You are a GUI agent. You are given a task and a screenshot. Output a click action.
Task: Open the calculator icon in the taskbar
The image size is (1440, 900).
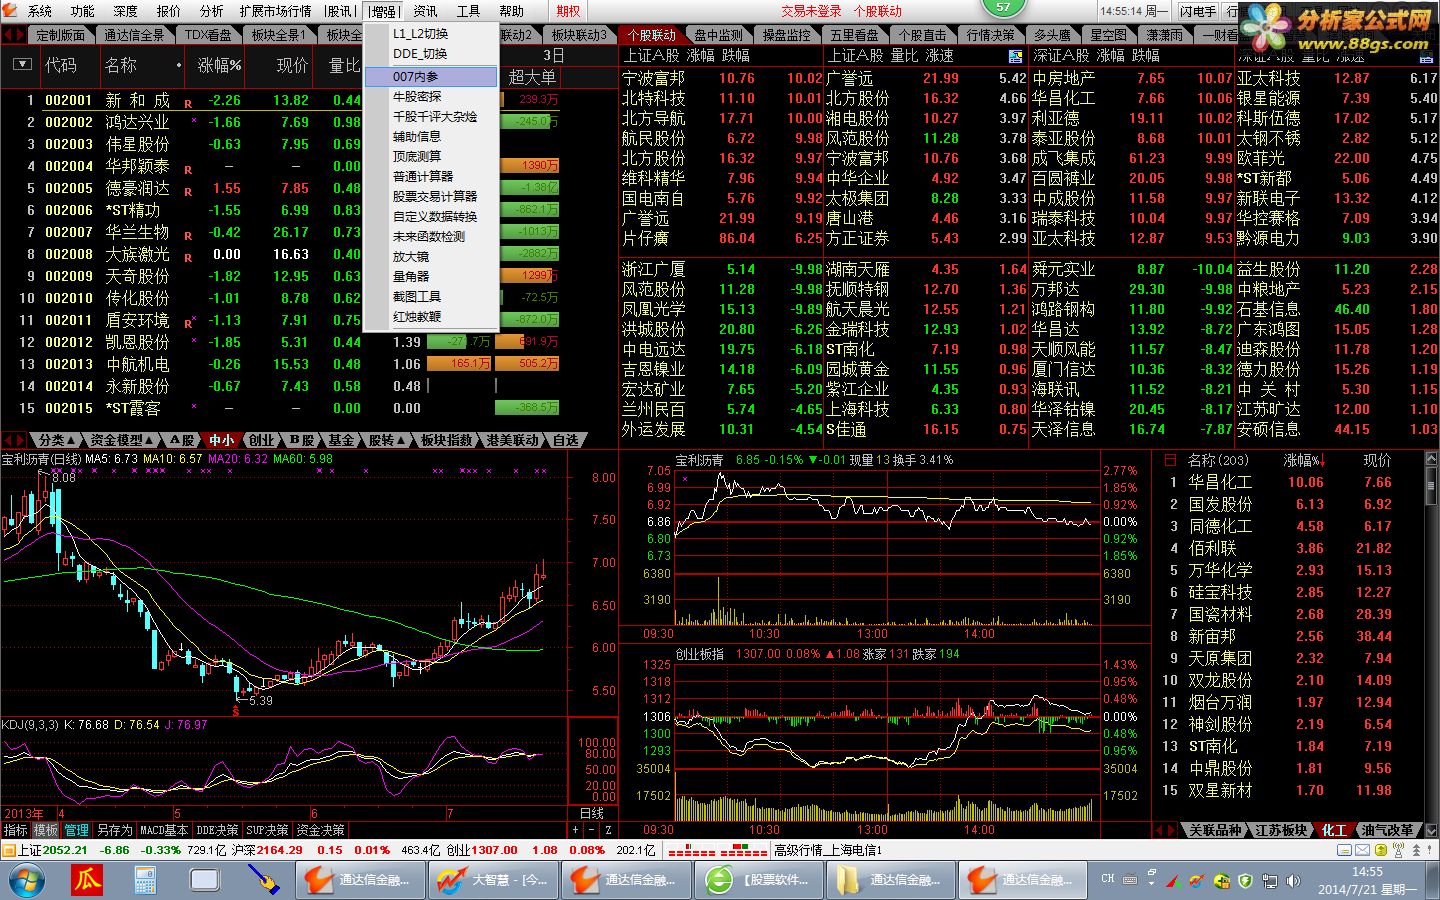point(146,880)
